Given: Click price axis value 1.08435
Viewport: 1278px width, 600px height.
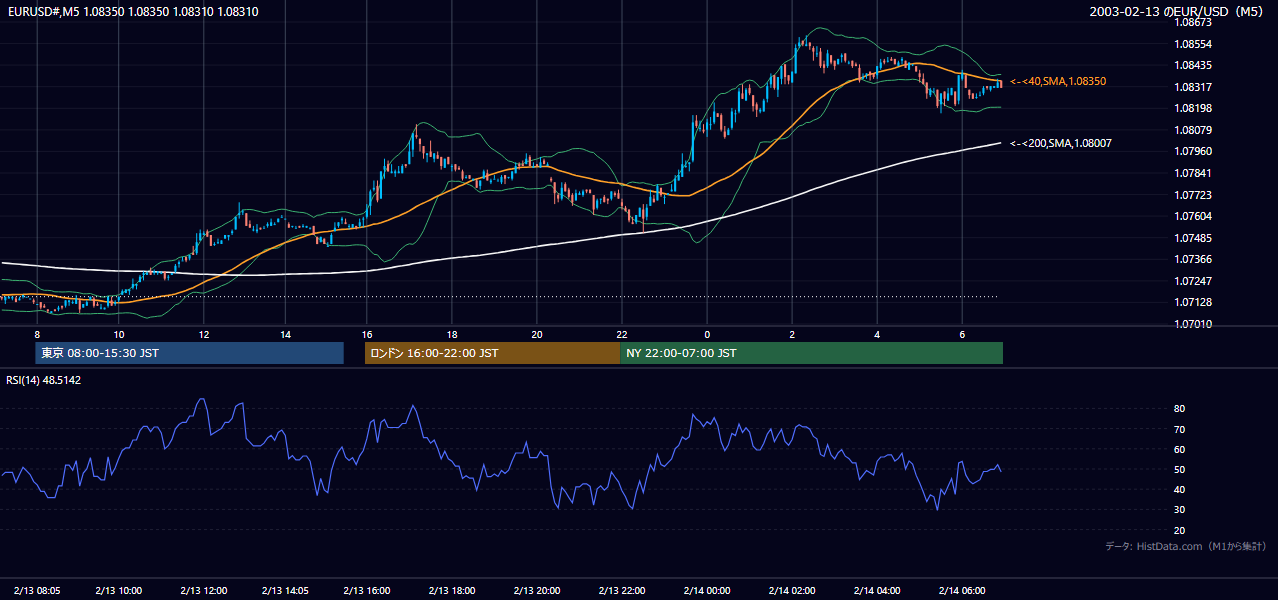Looking at the screenshot, I should click(1192, 65).
